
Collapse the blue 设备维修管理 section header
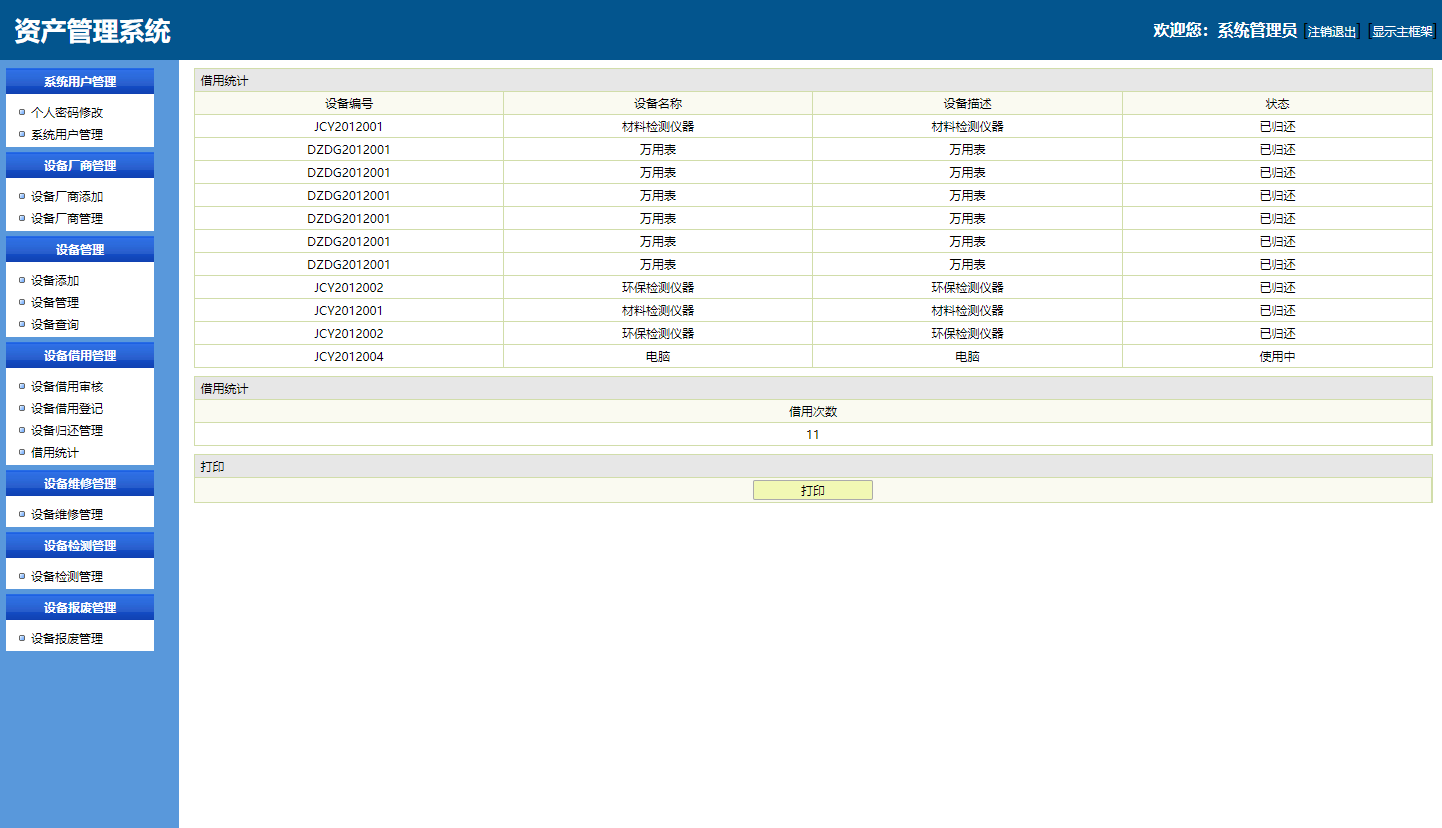point(80,483)
